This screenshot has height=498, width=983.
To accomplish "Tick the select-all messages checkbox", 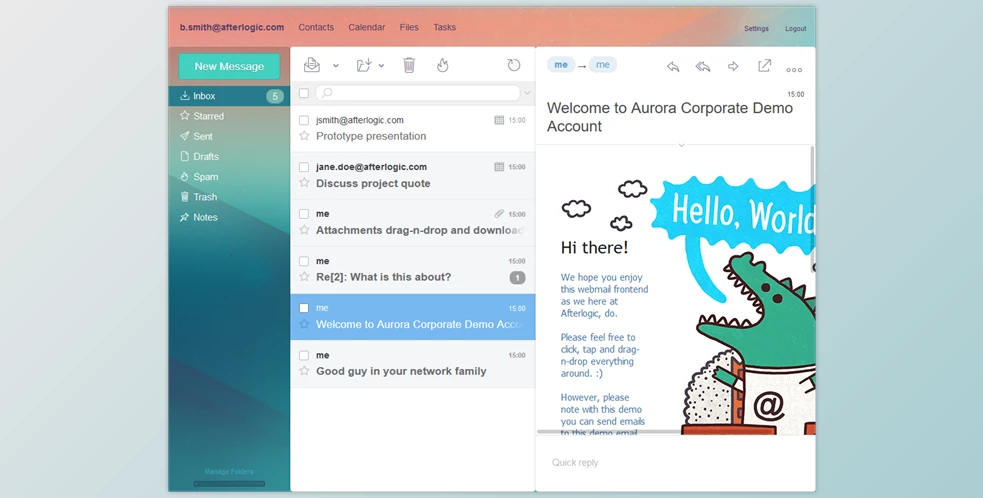I will (x=304, y=93).
